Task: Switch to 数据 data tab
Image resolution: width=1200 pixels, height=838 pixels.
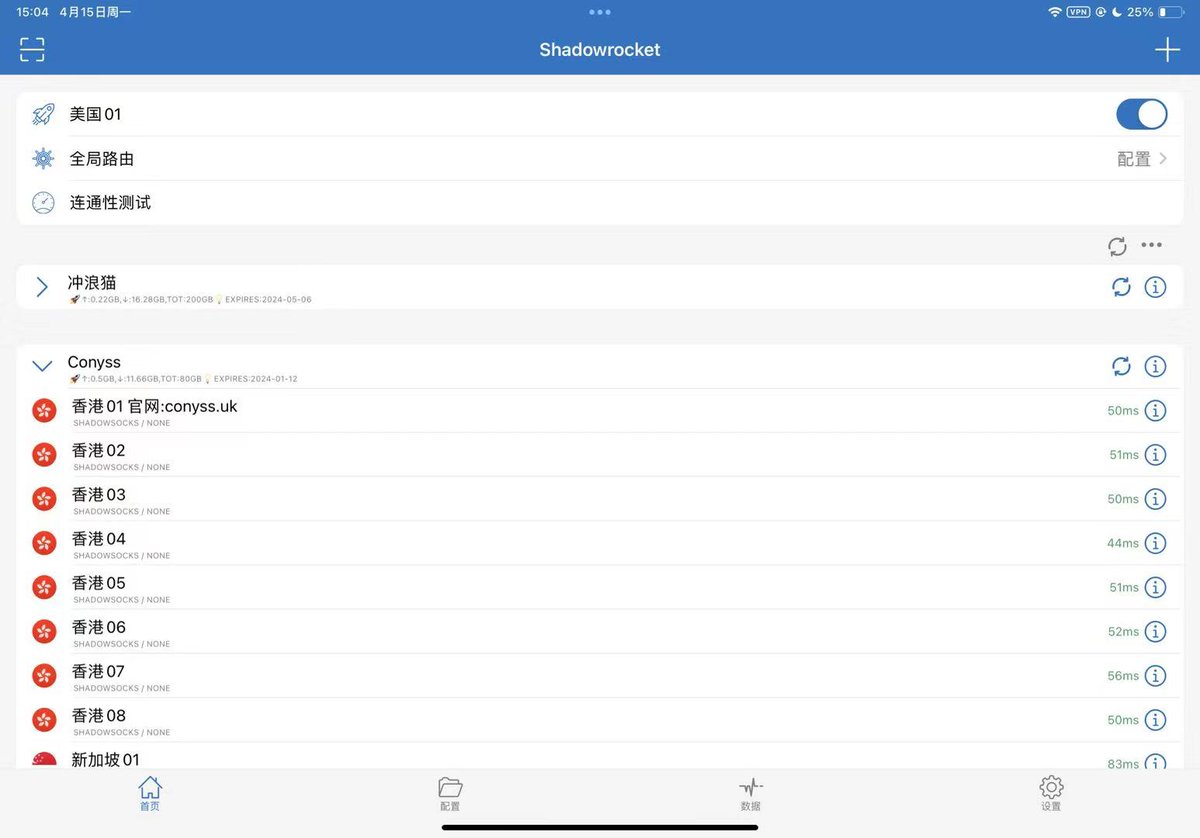Action: [x=750, y=793]
